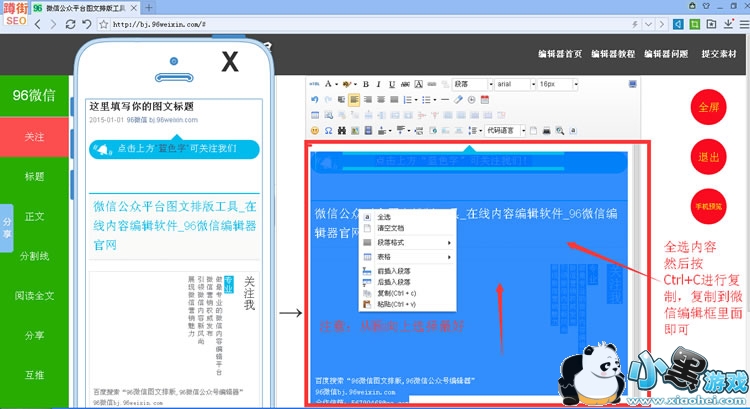Image resolution: width=750 pixels, height=409 pixels.
Task: Select the 关注 sidebar category
Action: [x=34, y=137]
